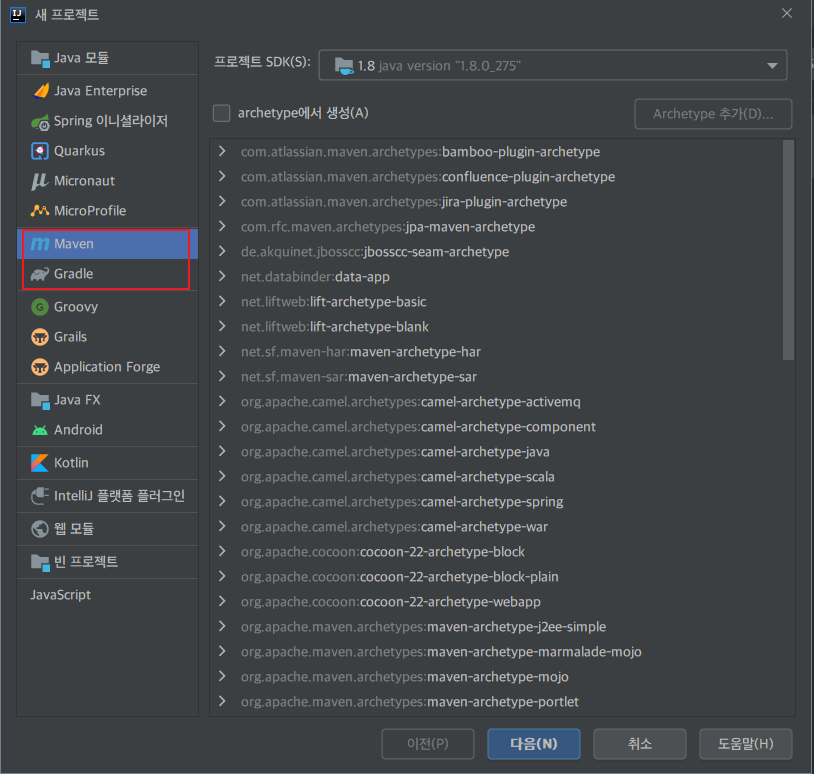Select Quarkus project type label
The width and height of the screenshot is (814, 774).
point(79,151)
